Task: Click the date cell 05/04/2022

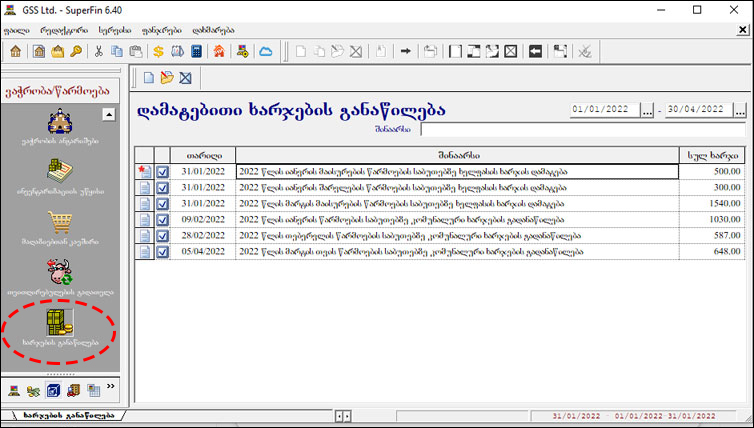Action: pyautogui.click(x=203, y=252)
